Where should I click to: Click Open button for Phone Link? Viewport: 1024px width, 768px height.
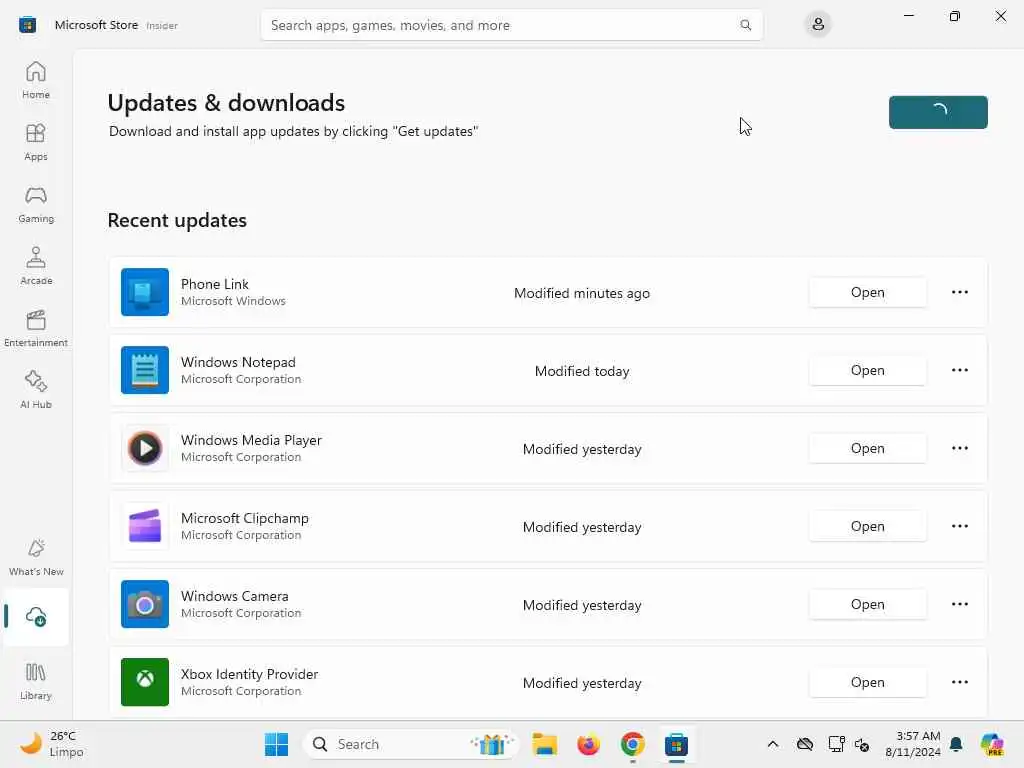tap(867, 292)
